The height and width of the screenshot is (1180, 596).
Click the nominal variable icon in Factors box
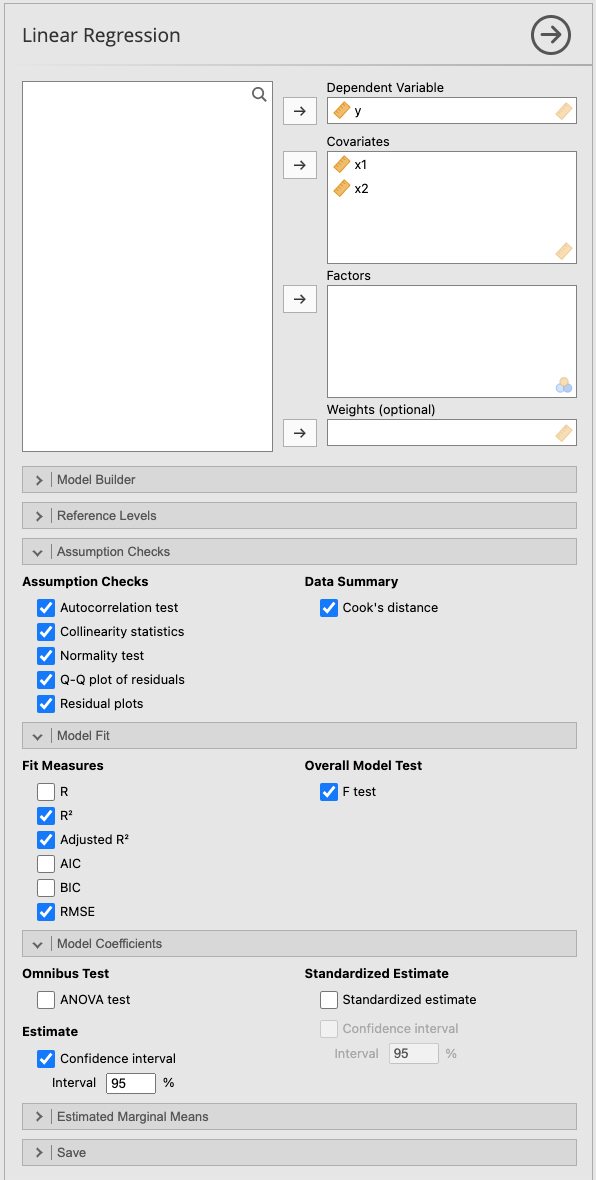pyautogui.click(x=565, y=385)
